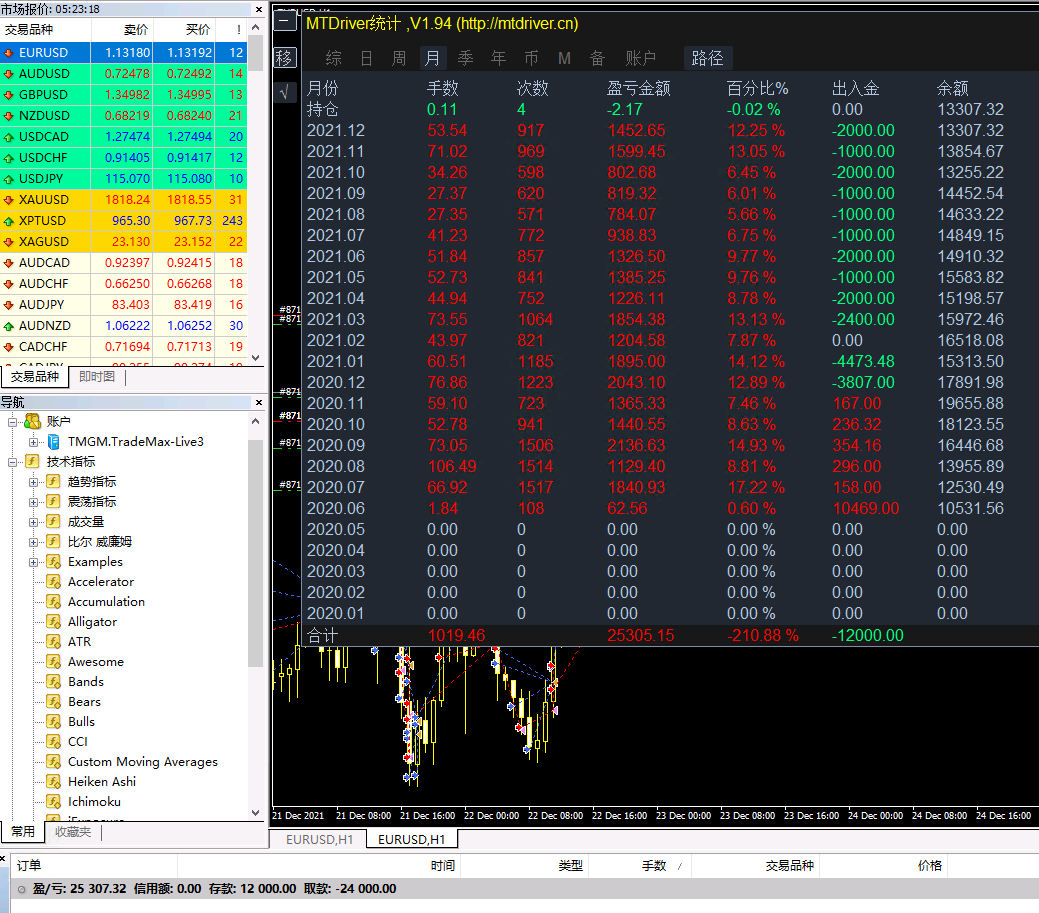Switch to the 即时图 tab
The height and width of the screenshot is (913, 1039).
pyautogui.click(x=97, y=377)
